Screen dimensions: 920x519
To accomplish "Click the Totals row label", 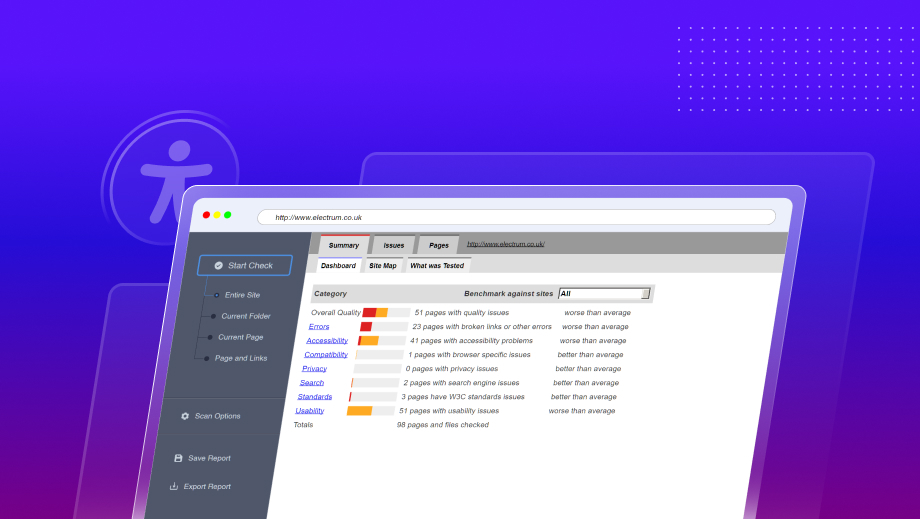I will [x=303, y=425].
